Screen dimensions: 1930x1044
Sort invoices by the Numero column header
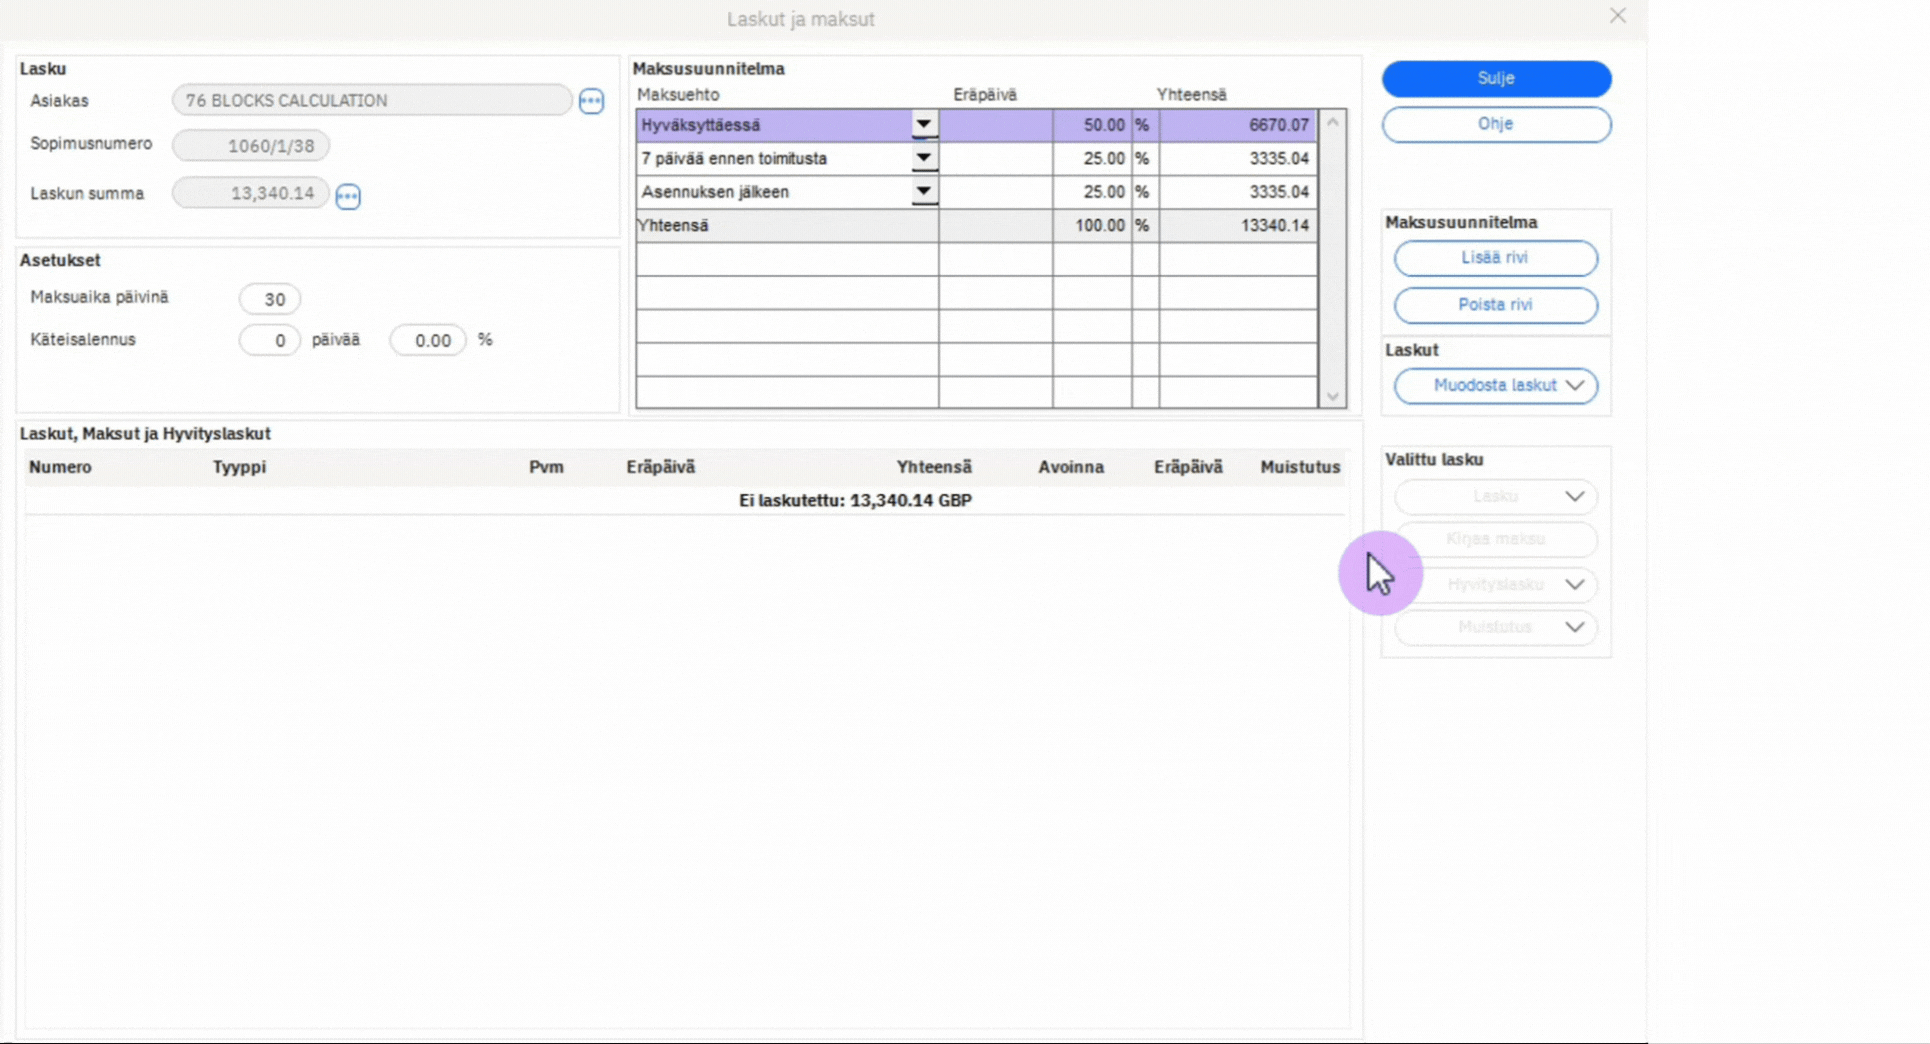(60, 467)
